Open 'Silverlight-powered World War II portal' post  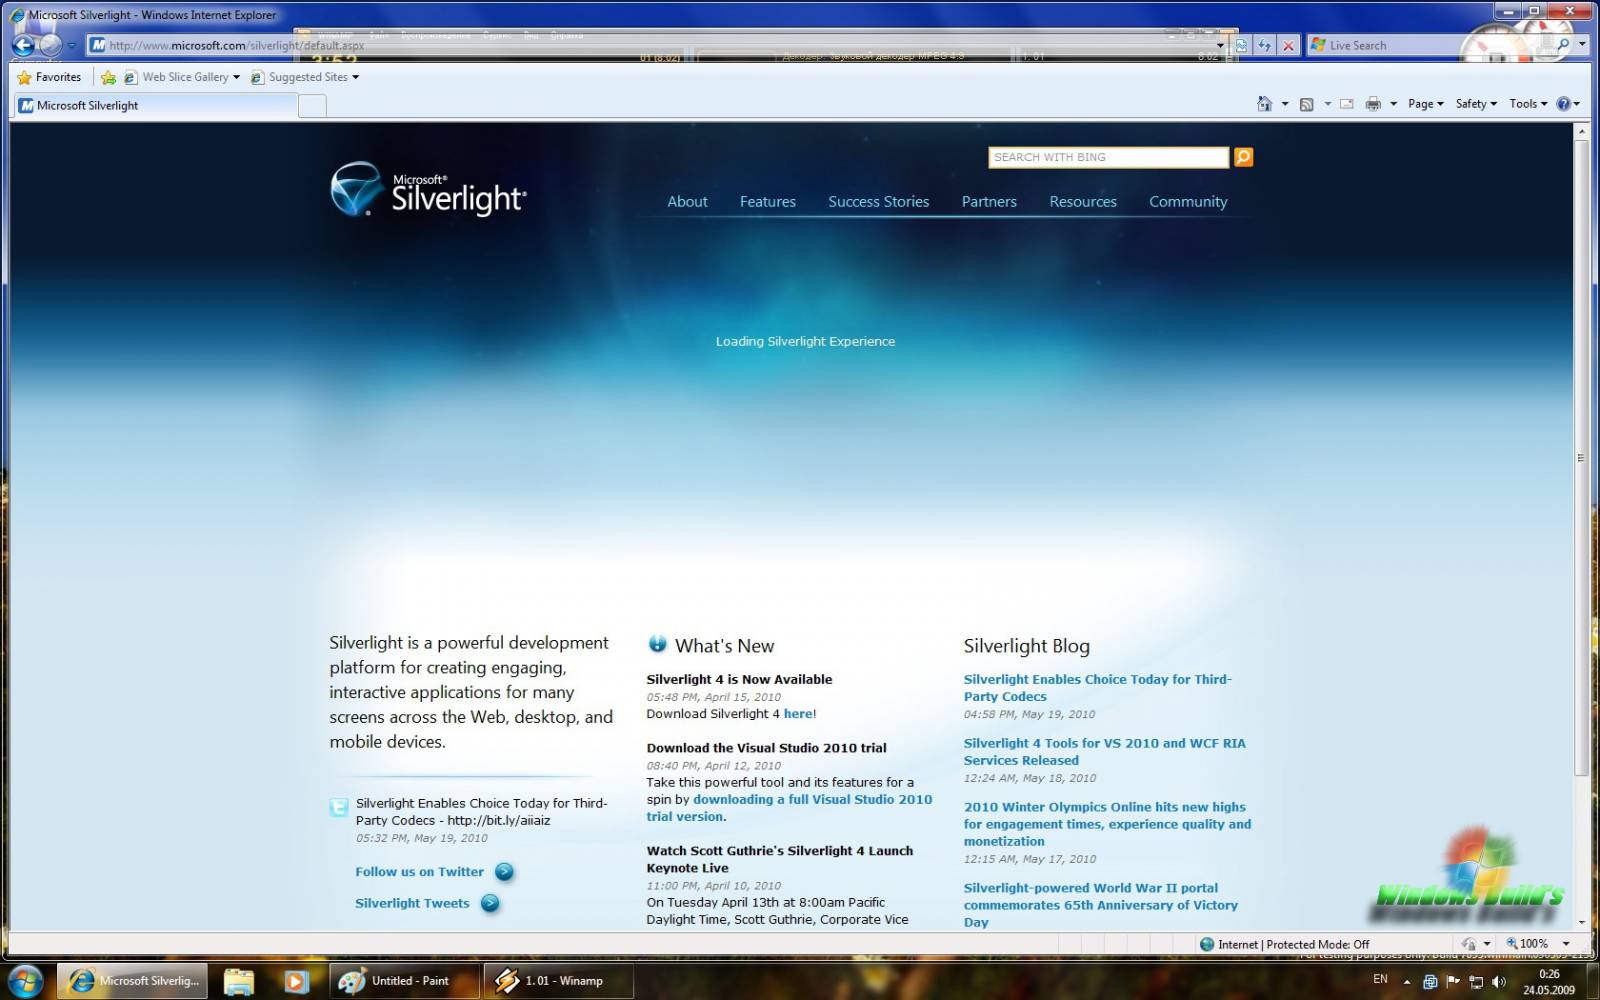1100,905
